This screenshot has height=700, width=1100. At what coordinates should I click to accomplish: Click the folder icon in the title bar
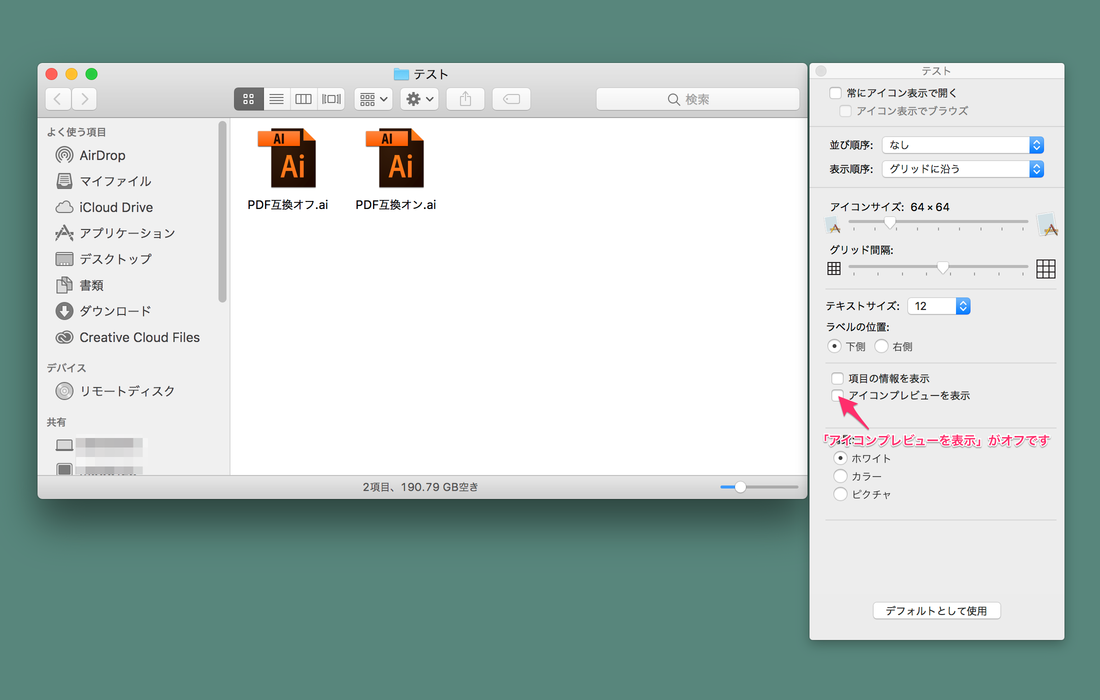[x=401, y=74]
